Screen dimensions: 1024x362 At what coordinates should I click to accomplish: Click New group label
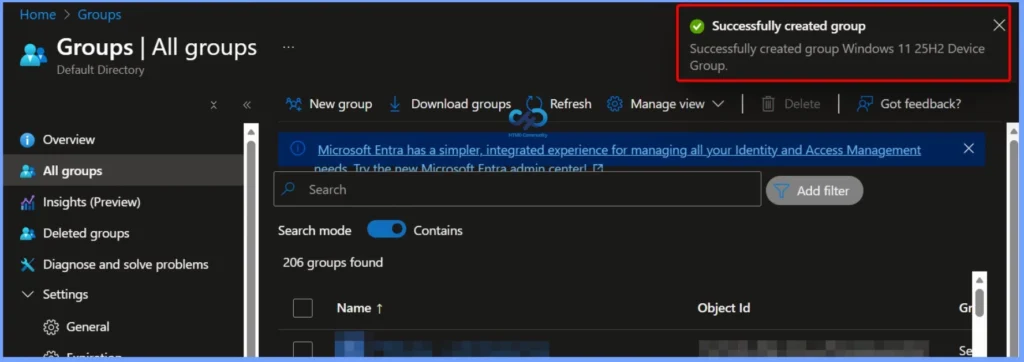point(340,104)
